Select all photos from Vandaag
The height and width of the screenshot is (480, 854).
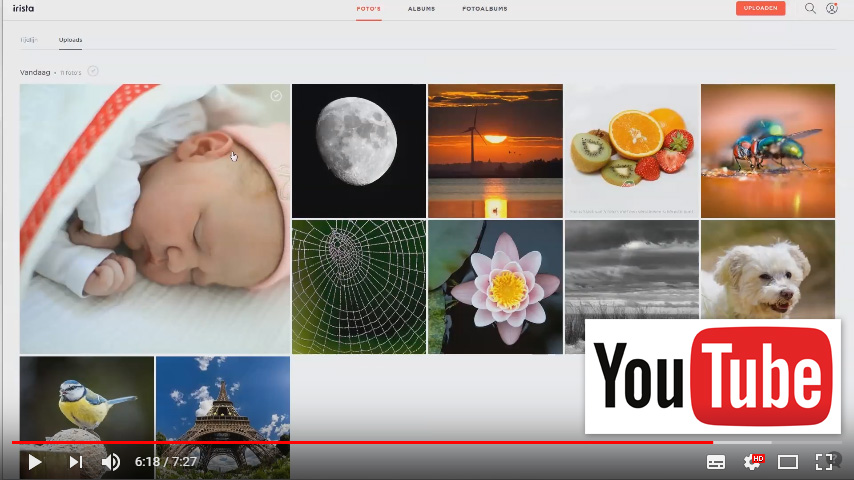[x=93, y=71]
